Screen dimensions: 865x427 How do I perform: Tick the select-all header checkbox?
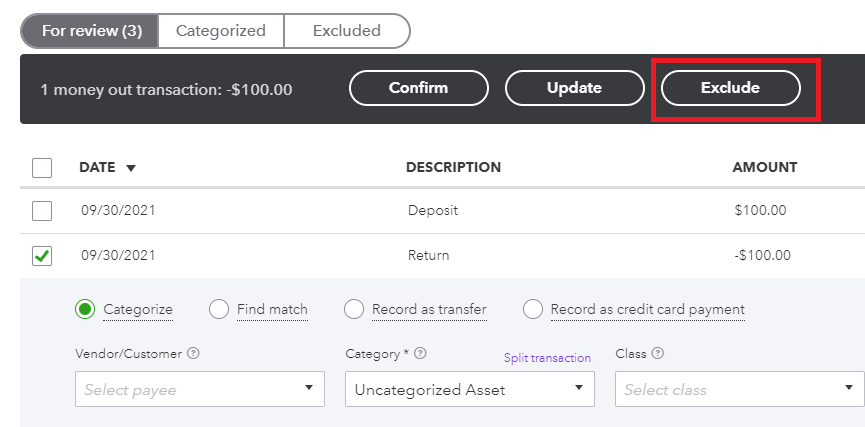[42, 167]
